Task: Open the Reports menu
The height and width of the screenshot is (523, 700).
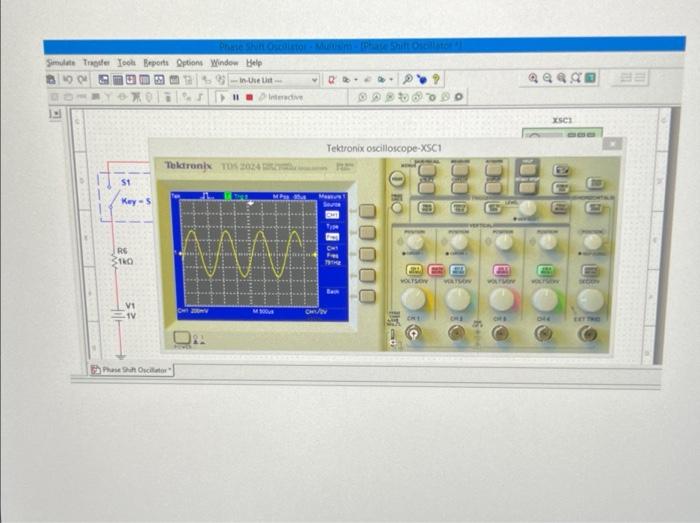Action: click(156, 62)
